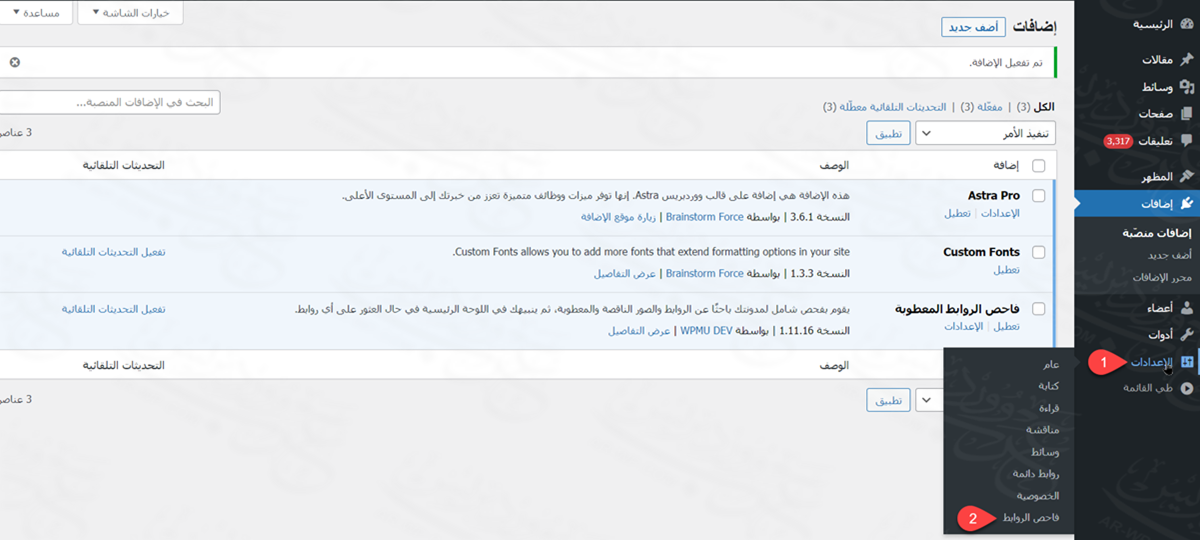Click the wrench icon for أدوات

click(1187, 334)
